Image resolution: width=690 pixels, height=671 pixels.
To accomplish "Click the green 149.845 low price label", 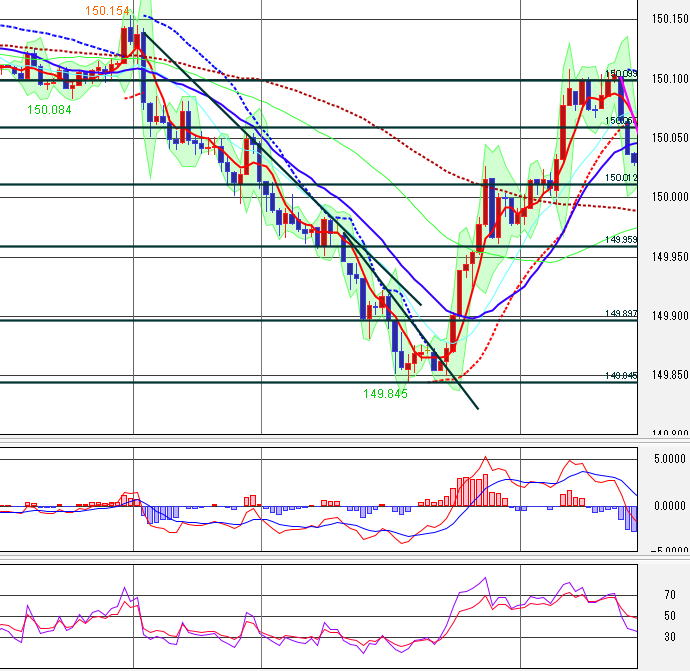I will point(385,394).
